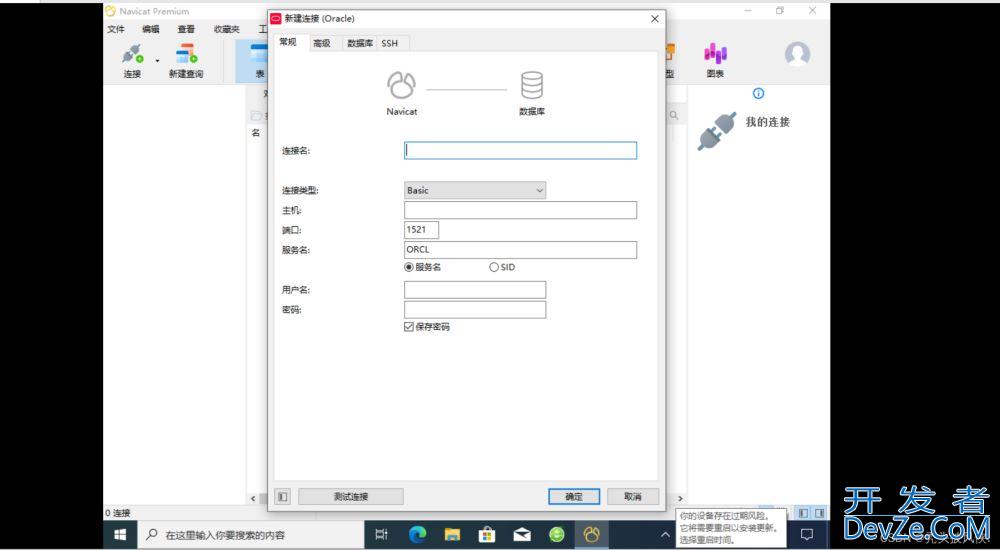The width and height of the screenshot is (1000, 550).
Task: Toggle the right pane layout icon in status bar
Action: 820,513
